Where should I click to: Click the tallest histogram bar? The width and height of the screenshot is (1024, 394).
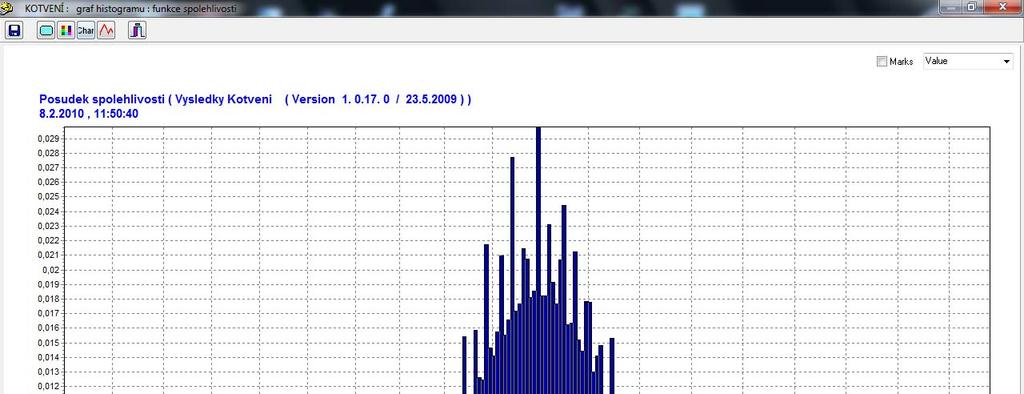coord(538,261)
